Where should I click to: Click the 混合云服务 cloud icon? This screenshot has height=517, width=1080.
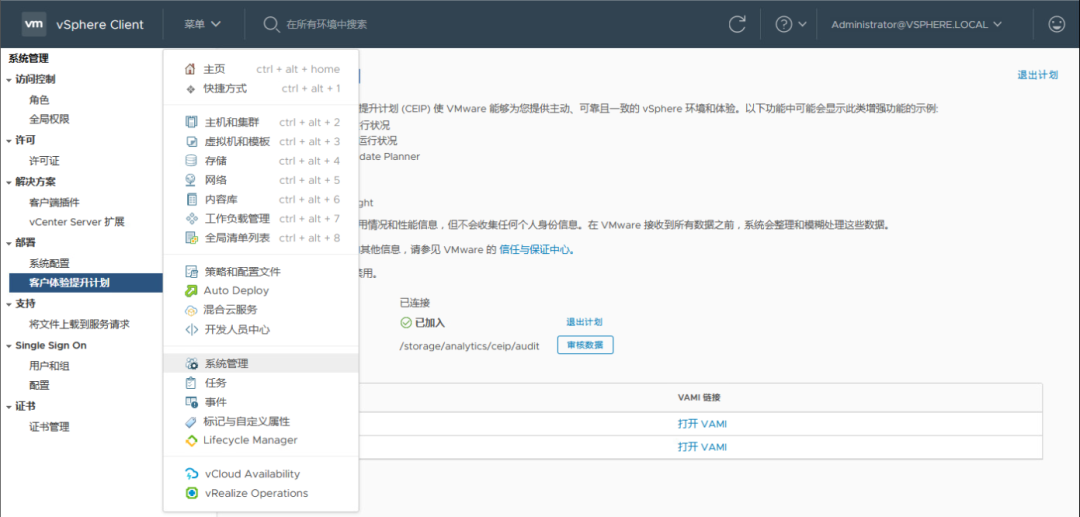(x=191, y=310)
